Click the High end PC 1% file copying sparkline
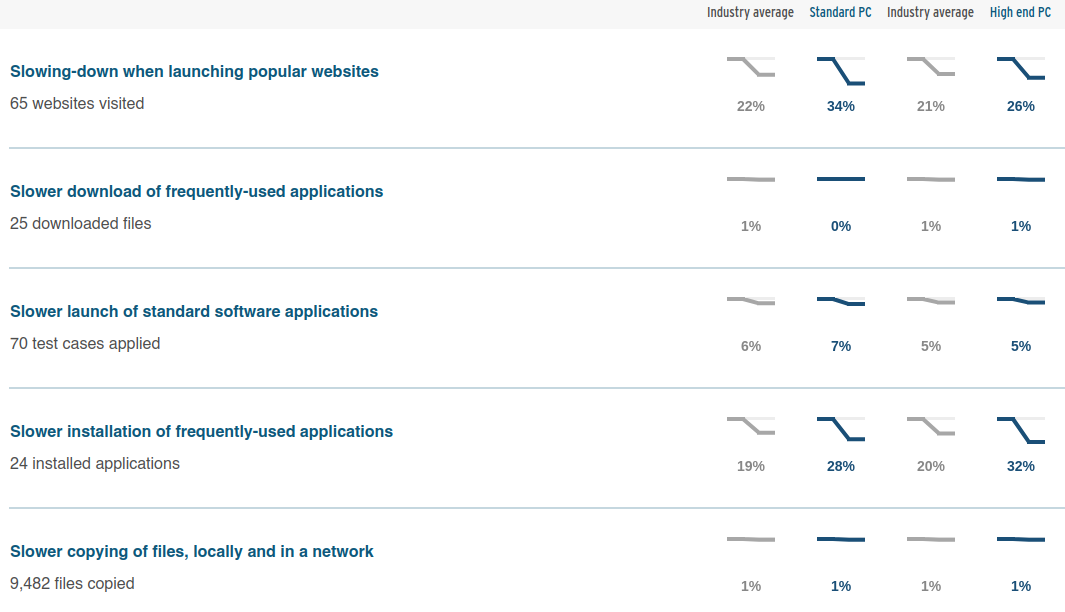The image size is (1065, 612). tap(1021, 539)
